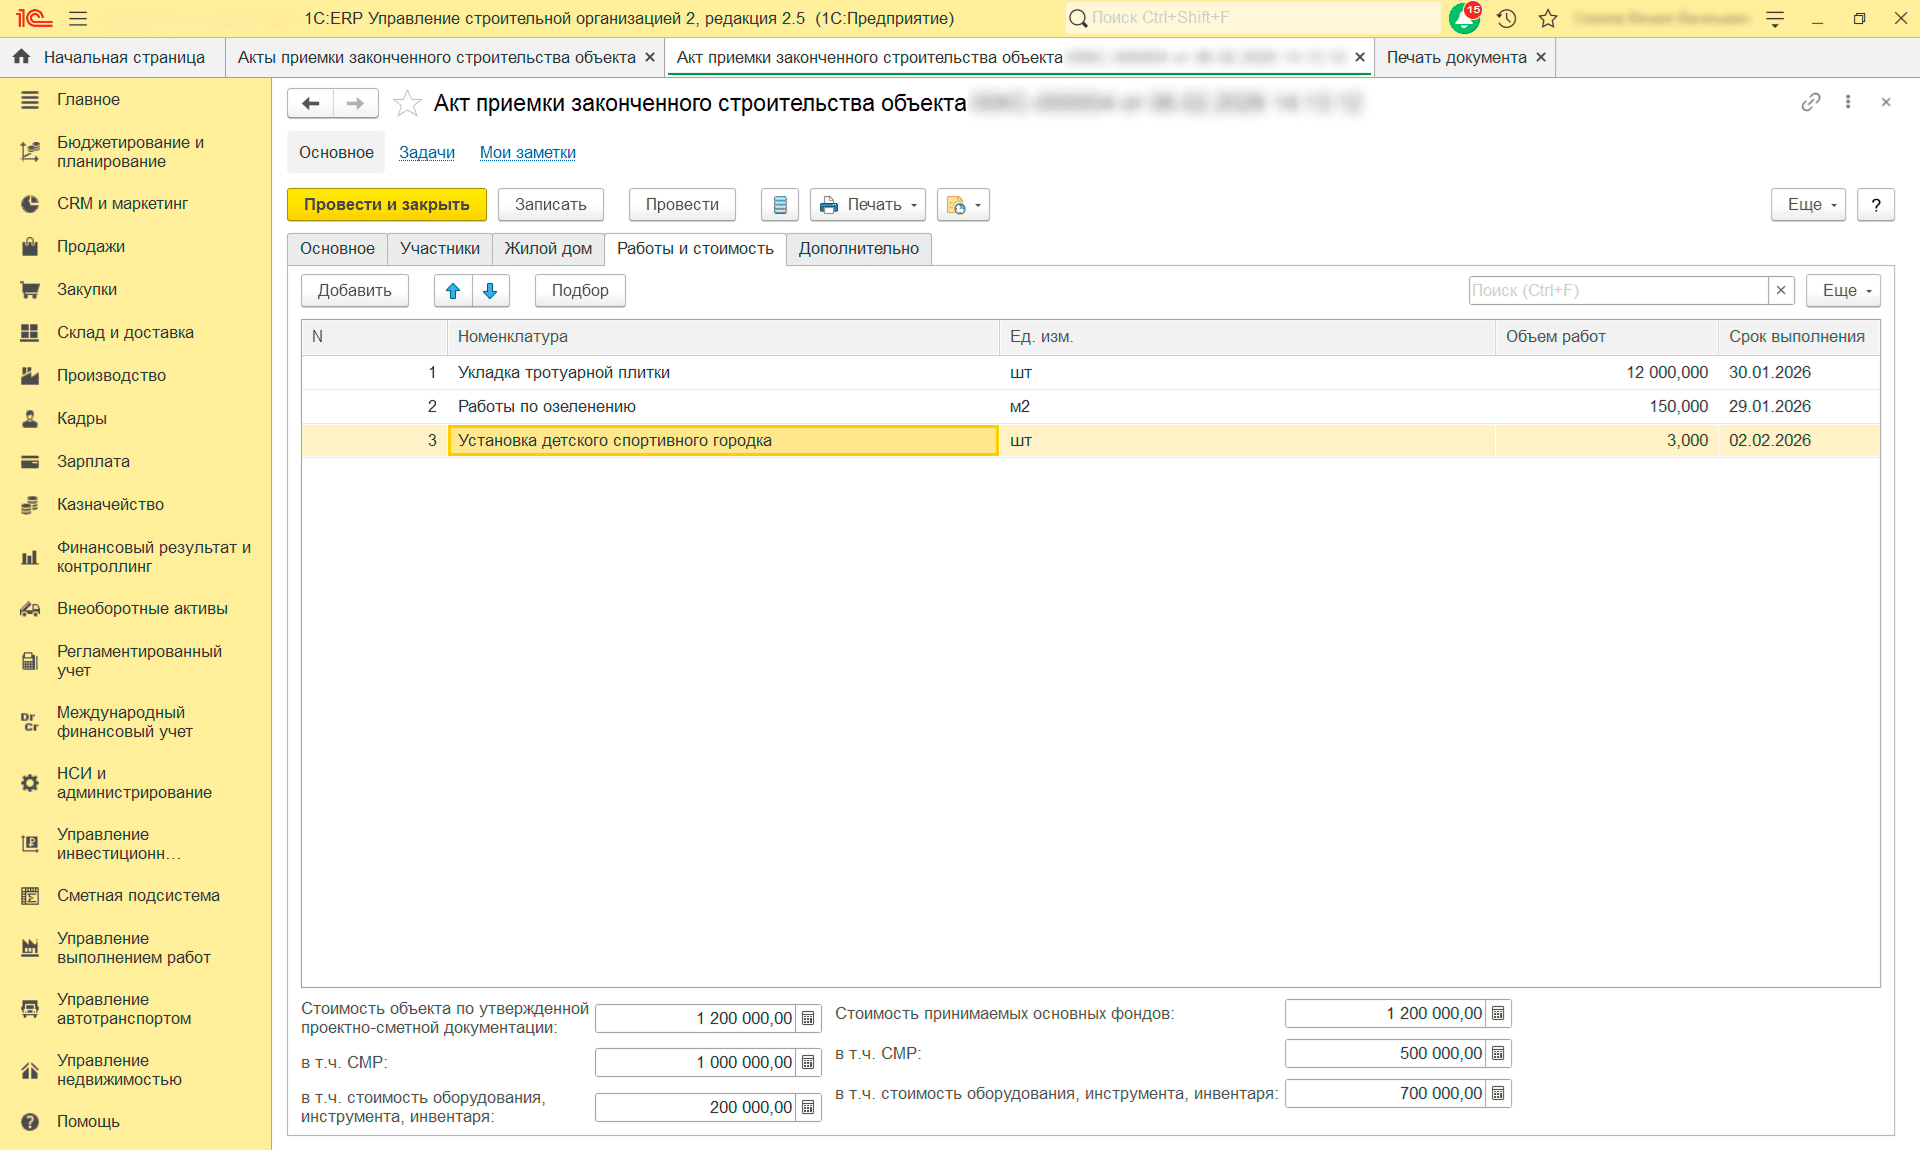Click the table search field Поиск (Ctrl+F)

(1617, 290)
